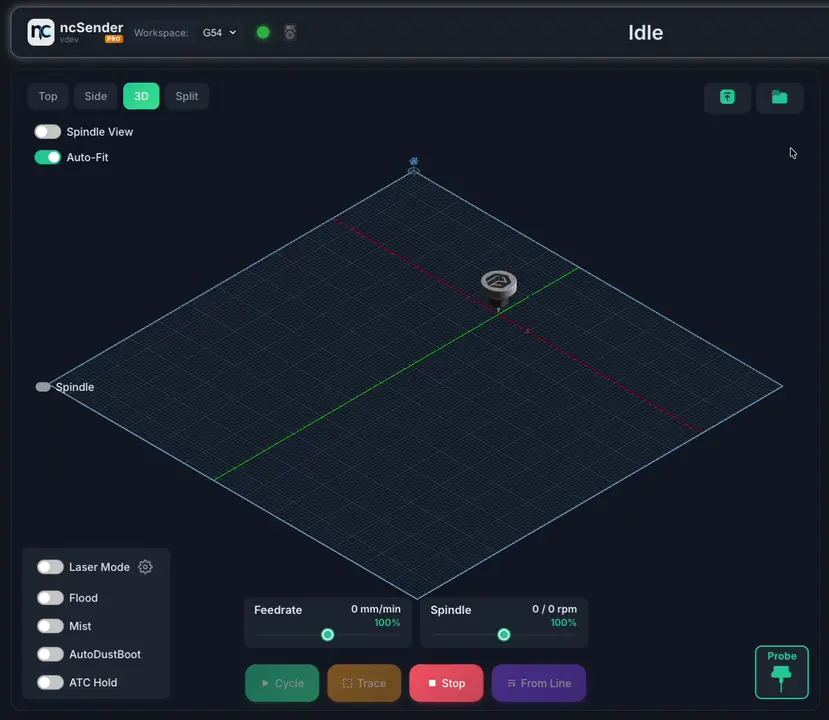This screenshot has width=829, height=720.
Task: Click the Spindle override slider handle
Action: tap(504, 634)
